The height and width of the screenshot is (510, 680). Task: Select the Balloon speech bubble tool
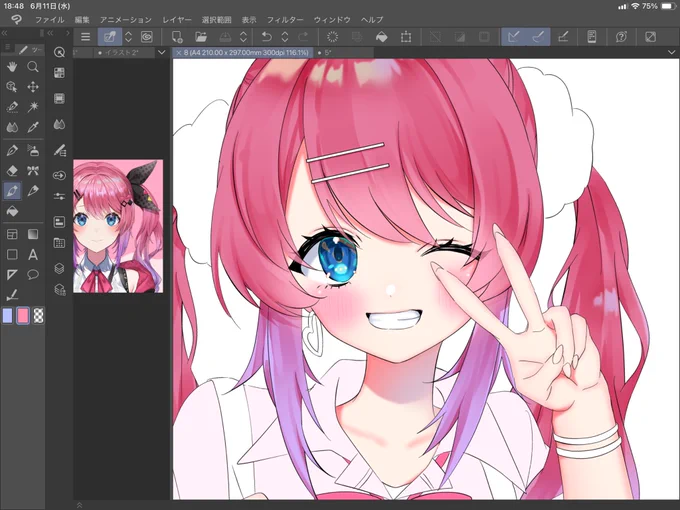point(33,275)
